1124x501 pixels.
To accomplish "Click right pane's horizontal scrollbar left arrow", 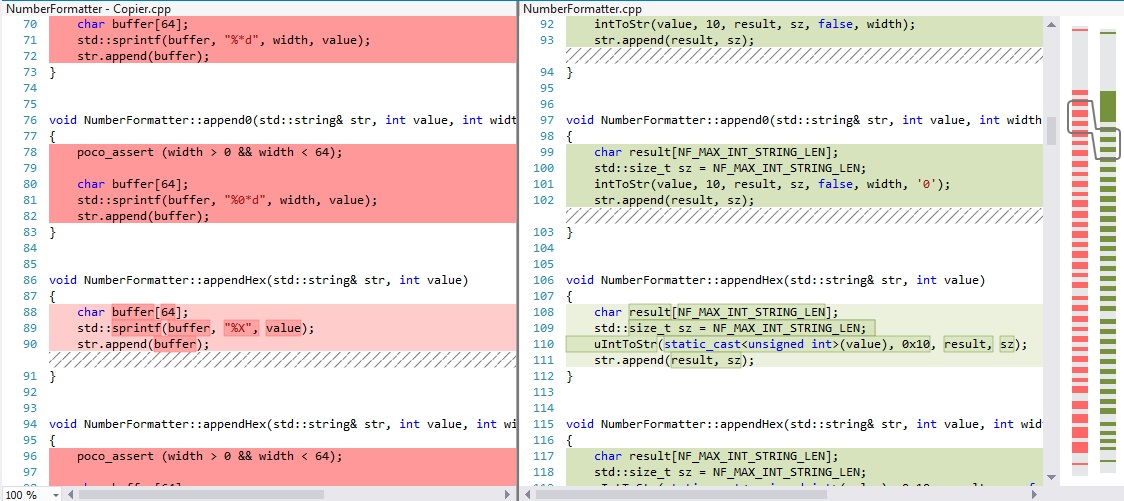I will [x=528, y=494].
